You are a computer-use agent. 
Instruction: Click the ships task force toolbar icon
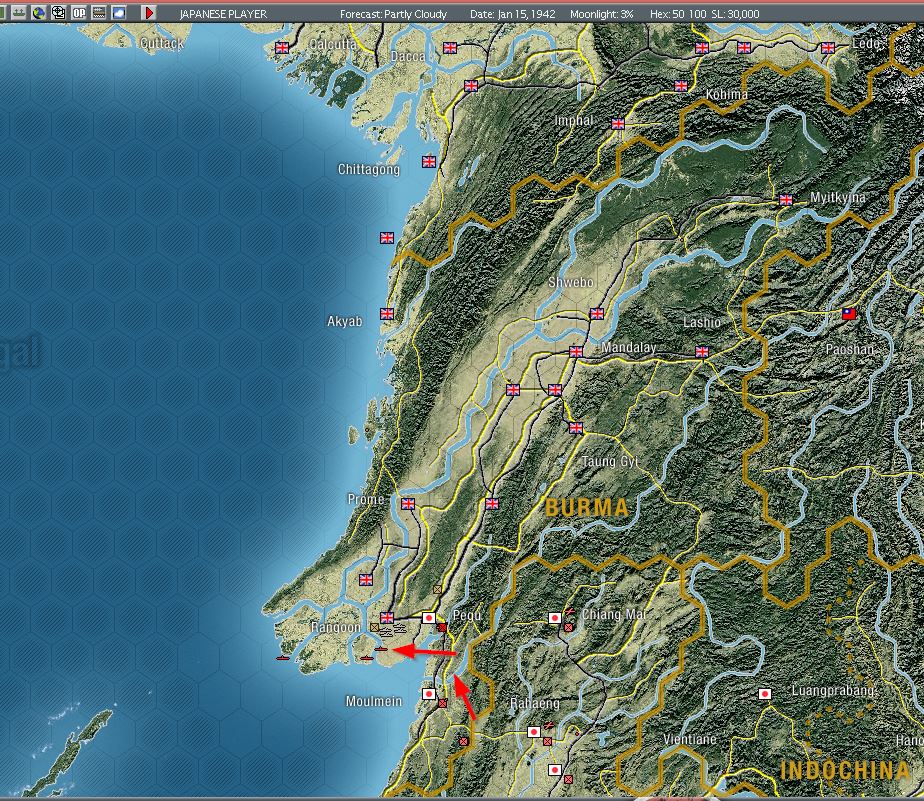coord(19,12)
